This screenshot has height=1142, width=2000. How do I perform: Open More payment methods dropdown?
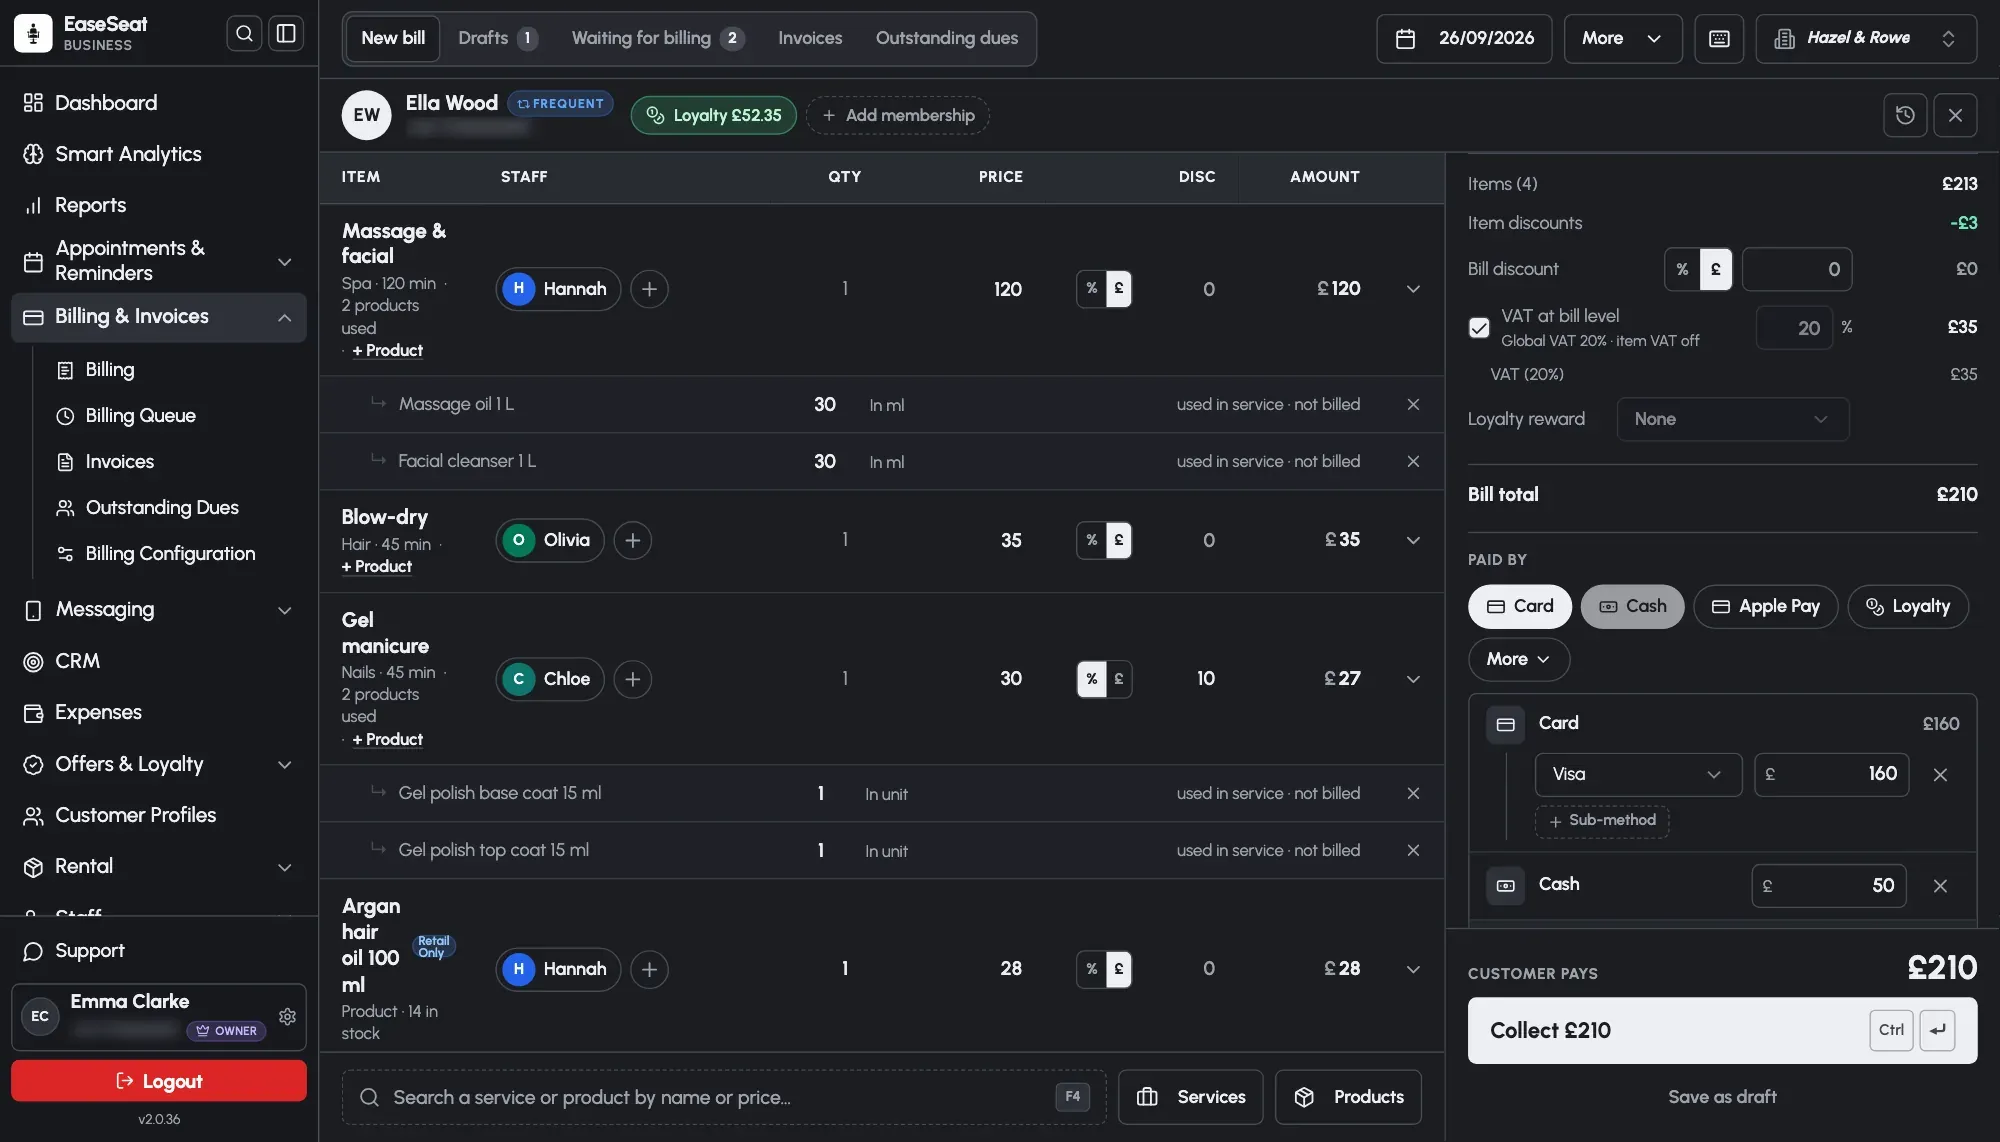1518,659
